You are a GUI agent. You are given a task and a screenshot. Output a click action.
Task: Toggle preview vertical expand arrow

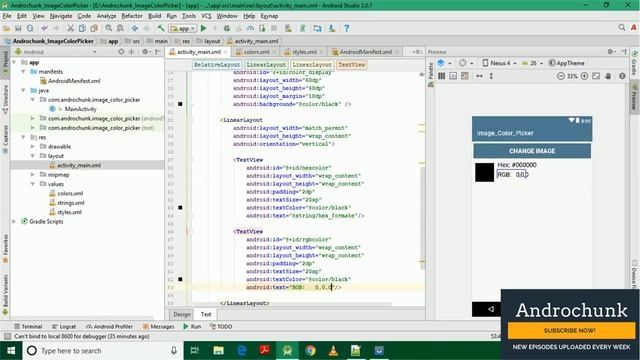click(491, 76)
